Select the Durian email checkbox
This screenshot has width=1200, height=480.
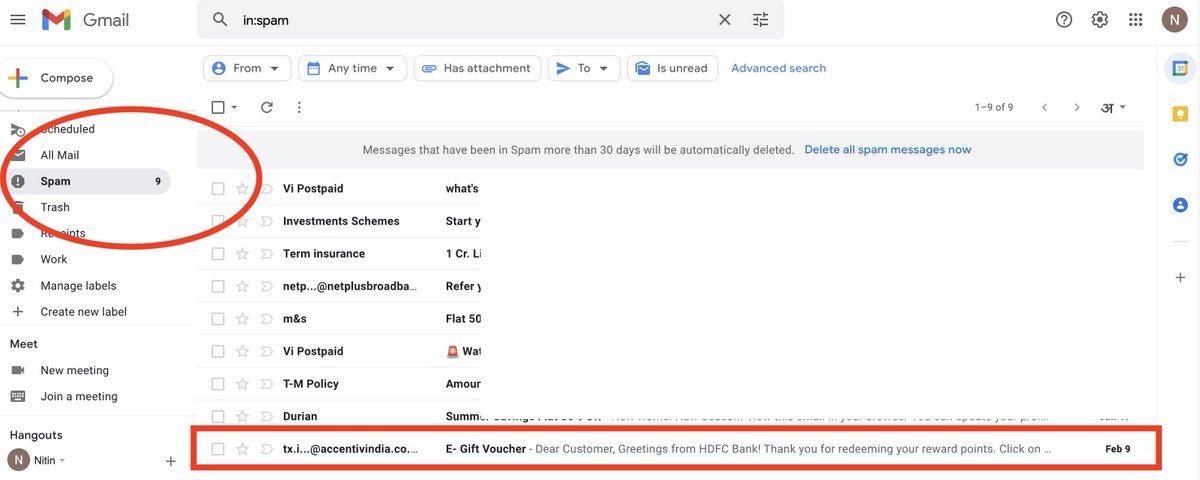pos(218,416)
